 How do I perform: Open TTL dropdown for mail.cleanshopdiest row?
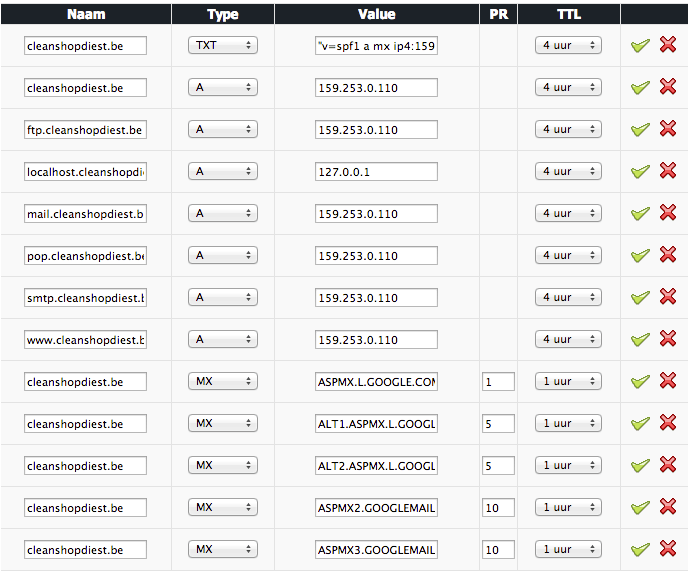coord(568,214)
